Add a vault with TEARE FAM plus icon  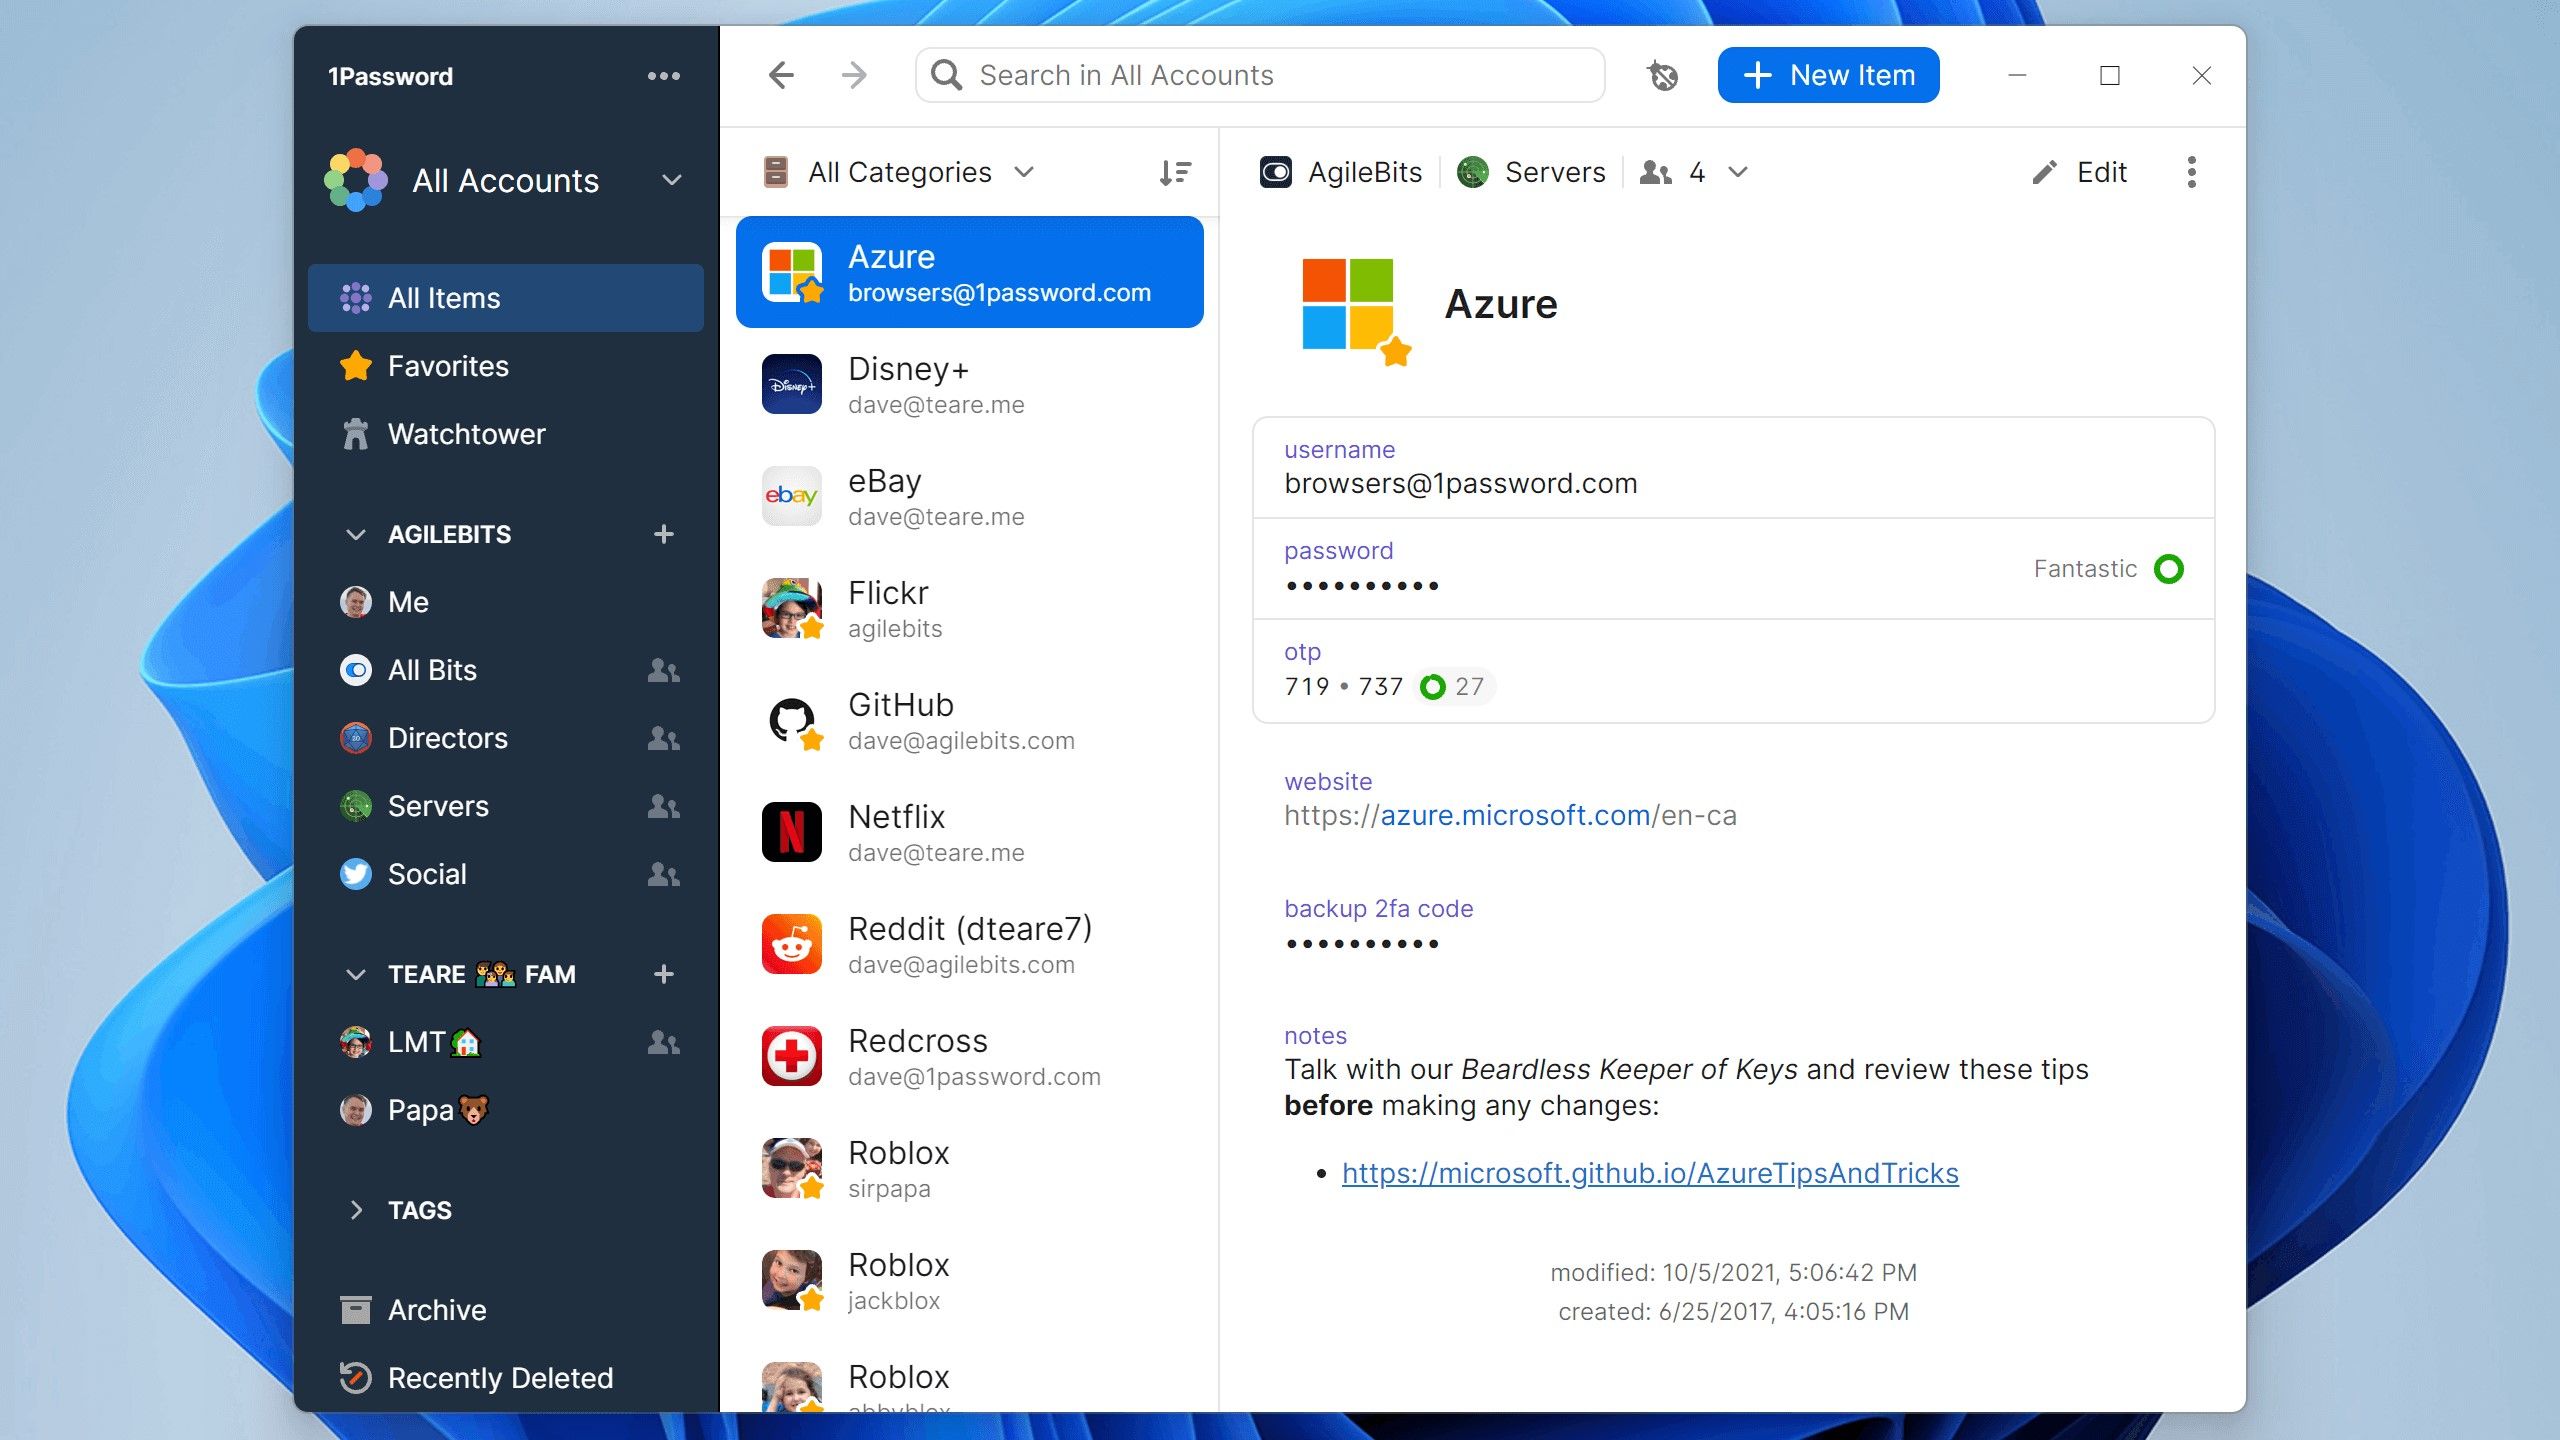(663, 974)
